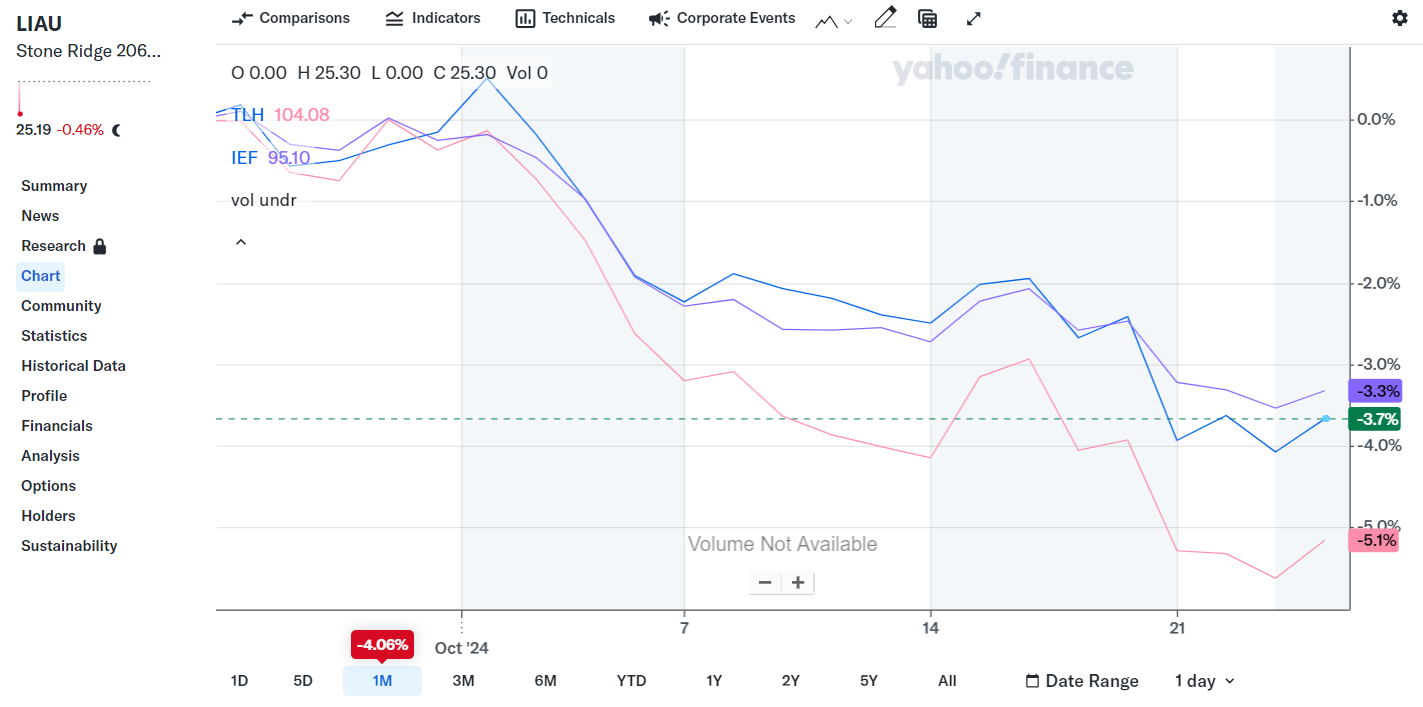Open chart settings gear
This screenshot has height=707, width=1423.
pyautogui.click(x=1400, y=18)
